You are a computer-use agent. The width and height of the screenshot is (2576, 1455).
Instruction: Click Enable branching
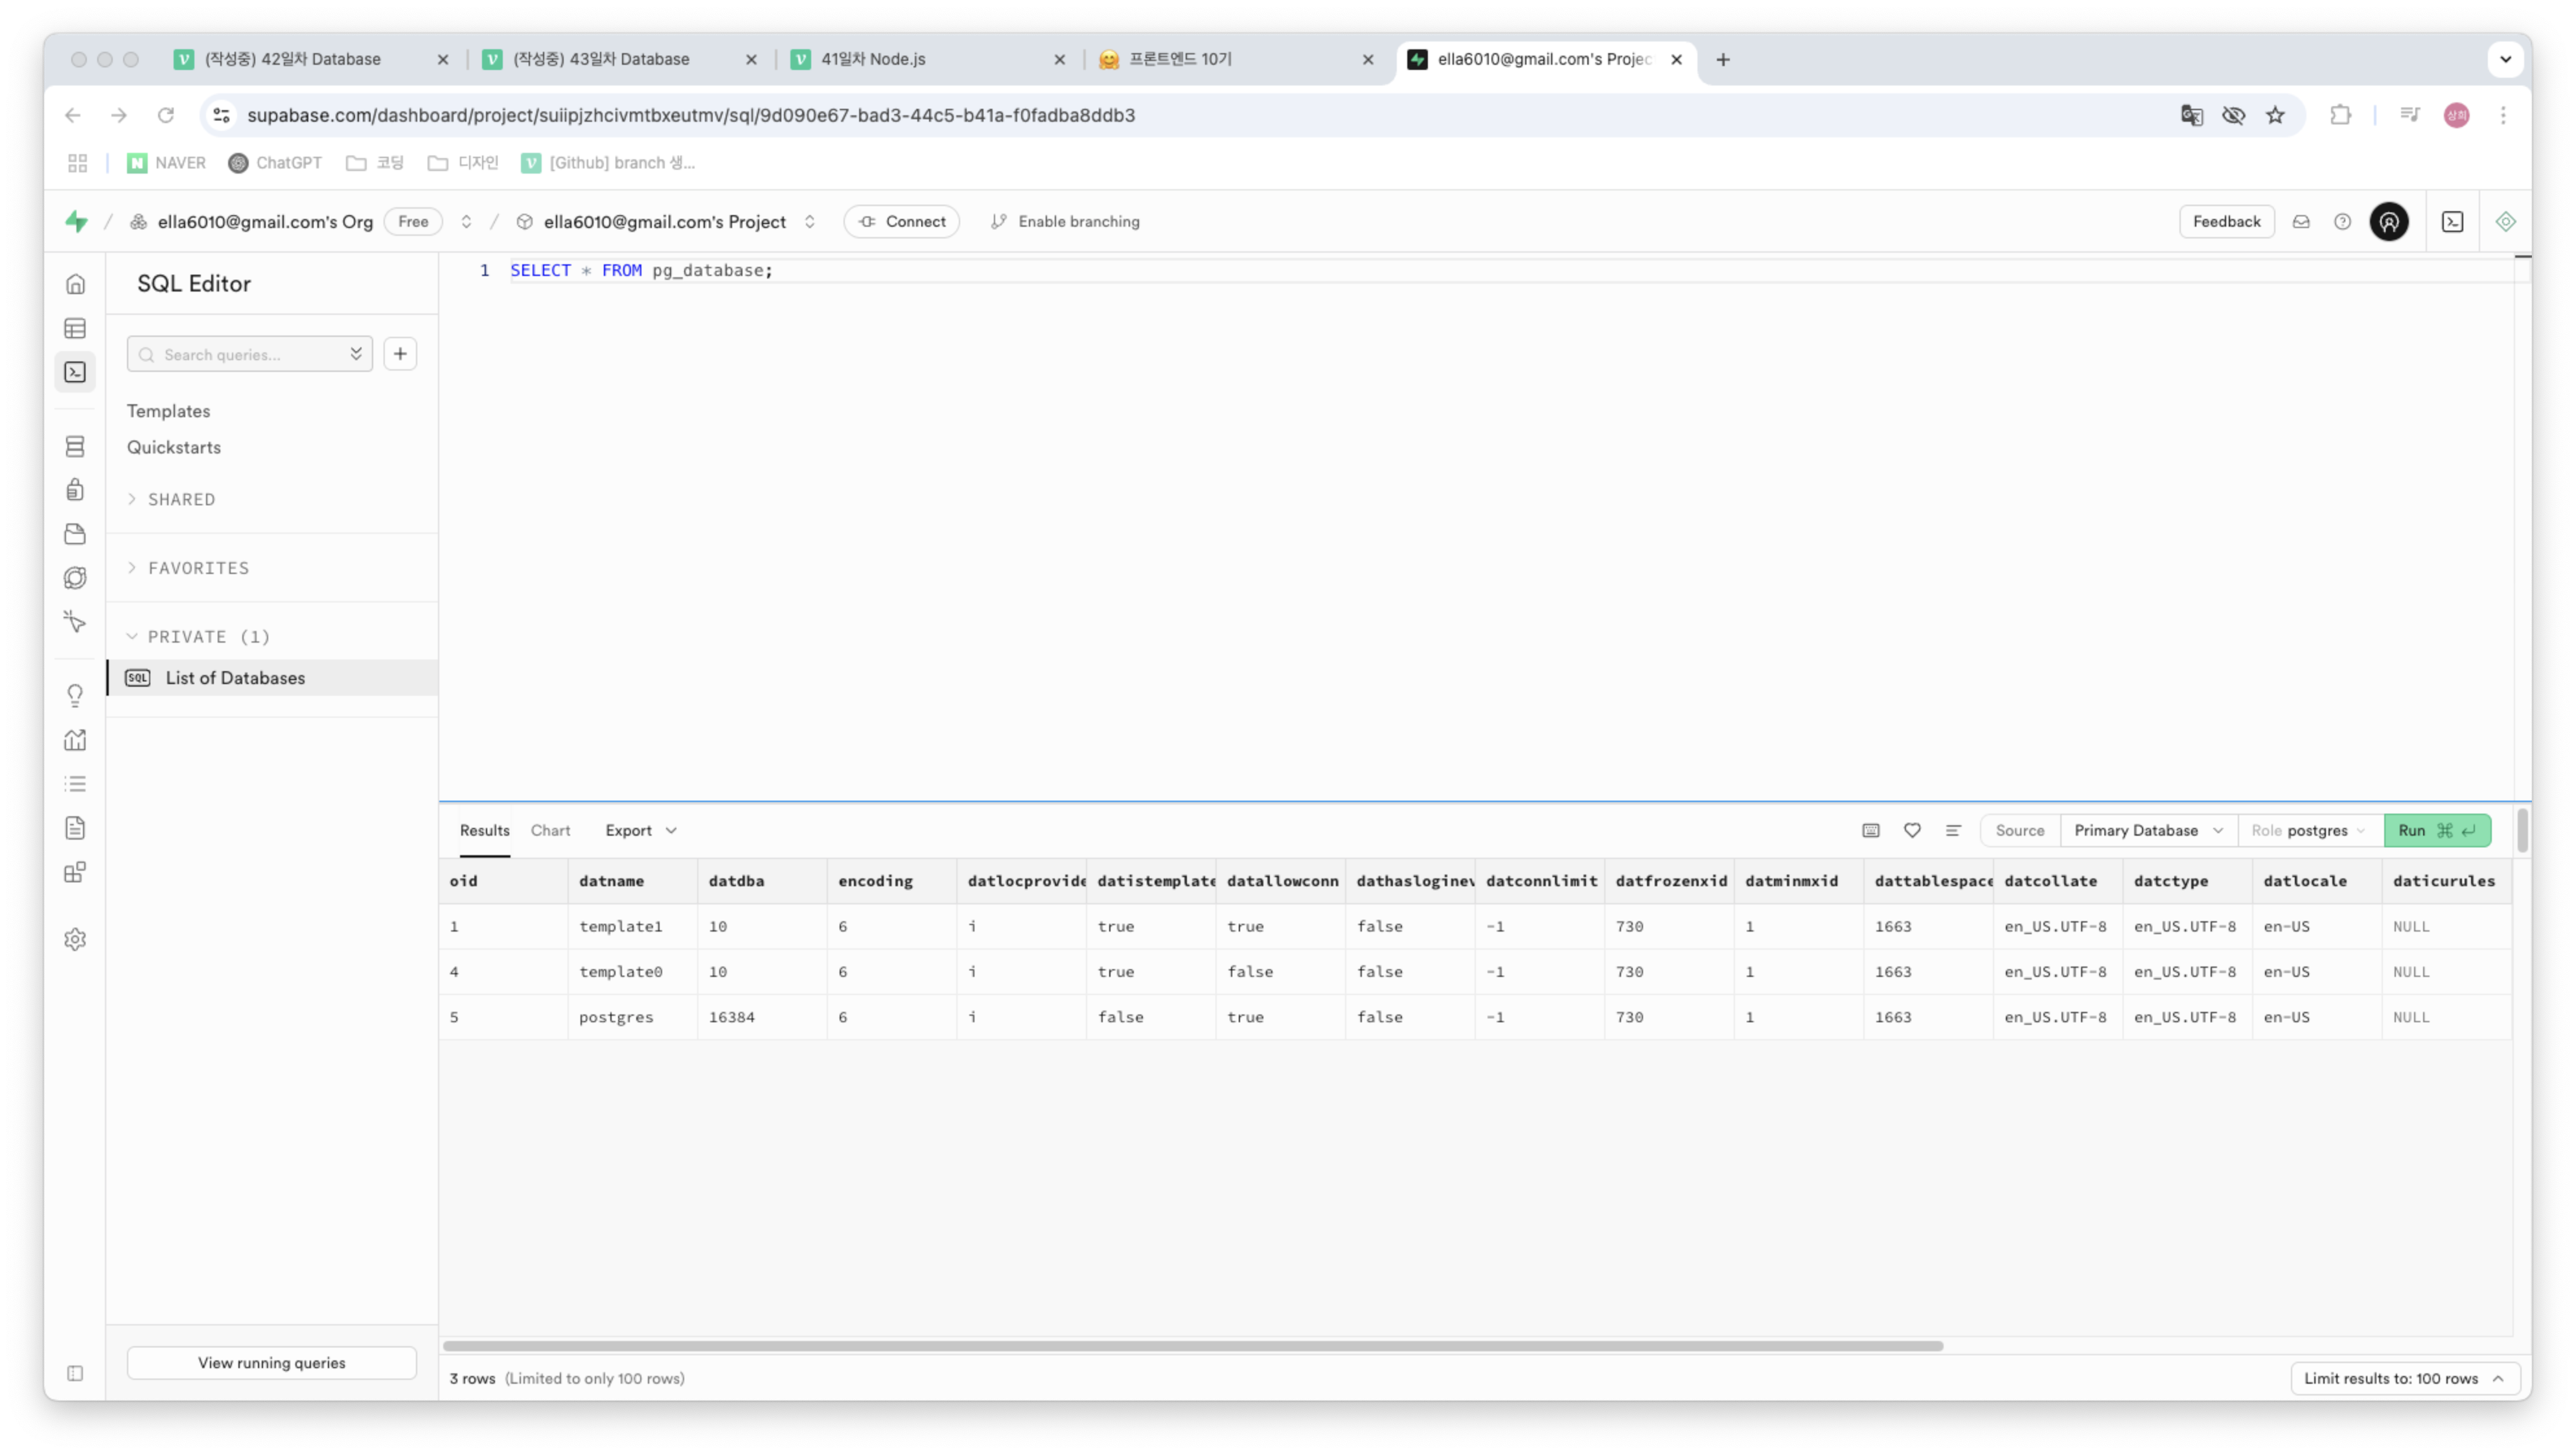(x=1065, y=221)
